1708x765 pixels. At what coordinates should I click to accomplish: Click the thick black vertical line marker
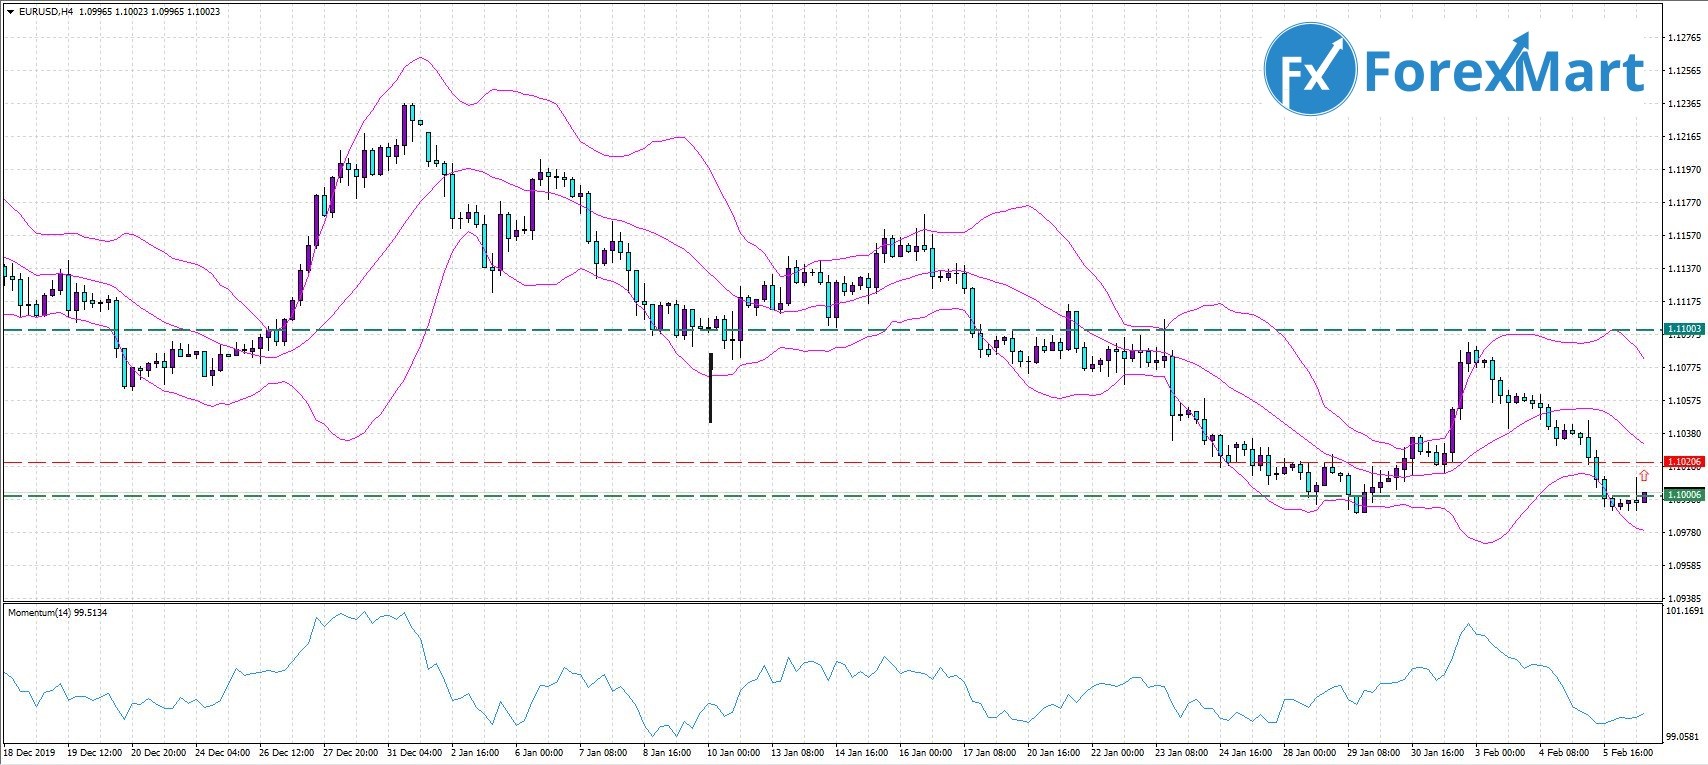(x=710, y=387)
